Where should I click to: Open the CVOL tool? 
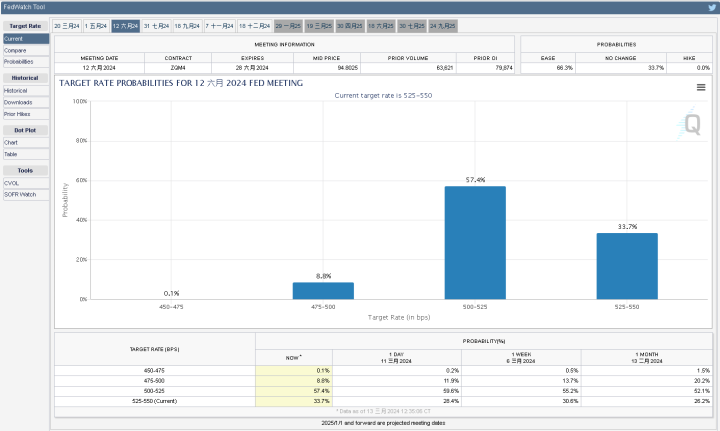tap(26, 183)
